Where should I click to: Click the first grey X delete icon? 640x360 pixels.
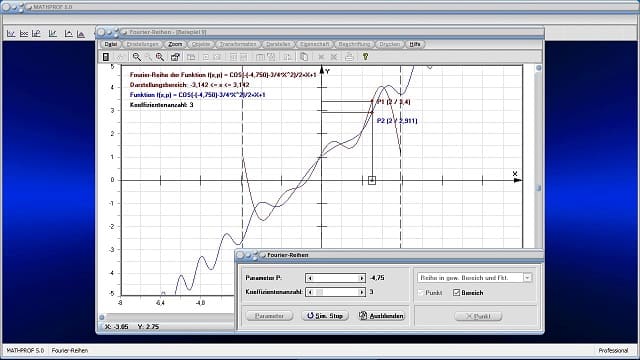[321, 57]
